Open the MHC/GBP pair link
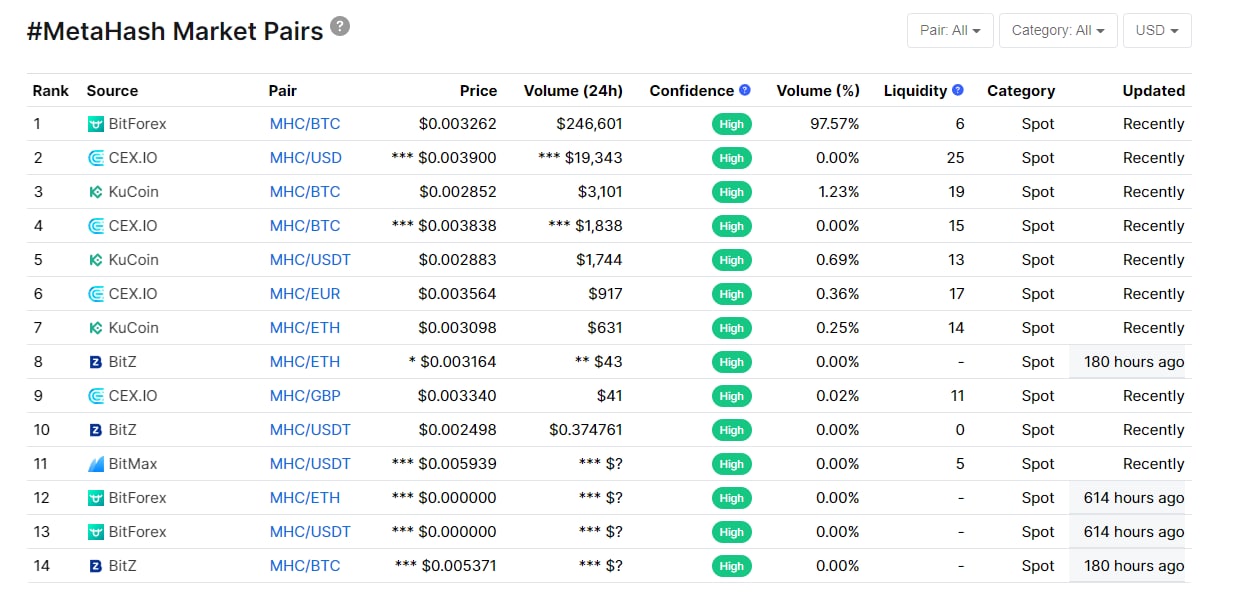Image resolution: width=1233 pixels, height=609 pixels. click(305, 396)
